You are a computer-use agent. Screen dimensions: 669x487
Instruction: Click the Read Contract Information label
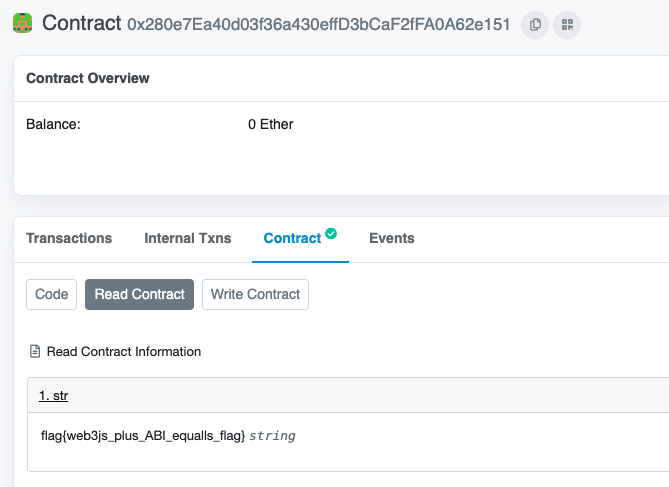[124, 352]
